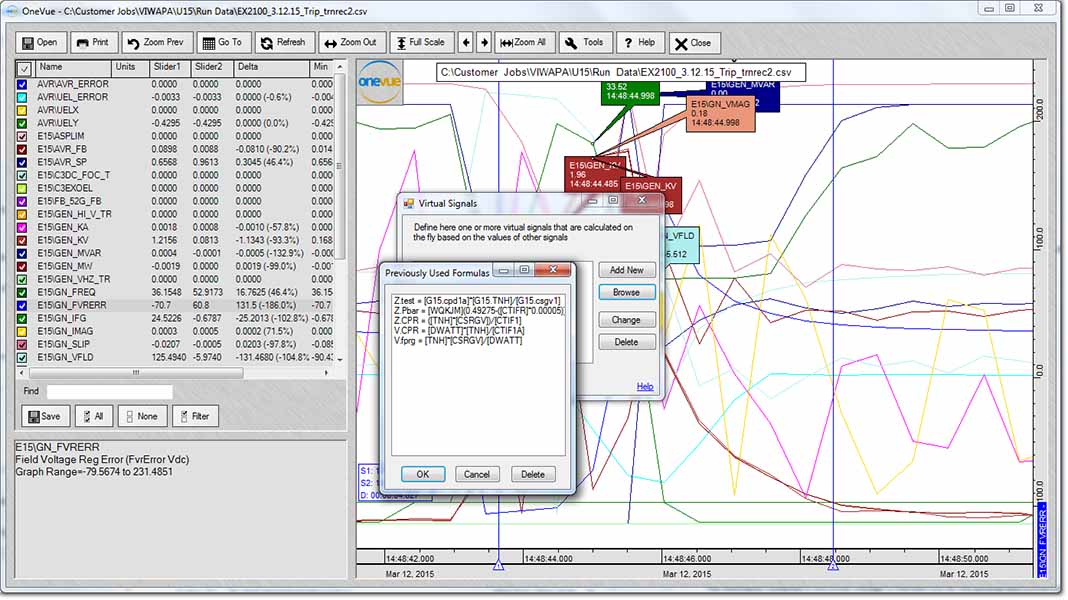Click in the Find signal text field

pyautogui.click(x=109, y=392)
